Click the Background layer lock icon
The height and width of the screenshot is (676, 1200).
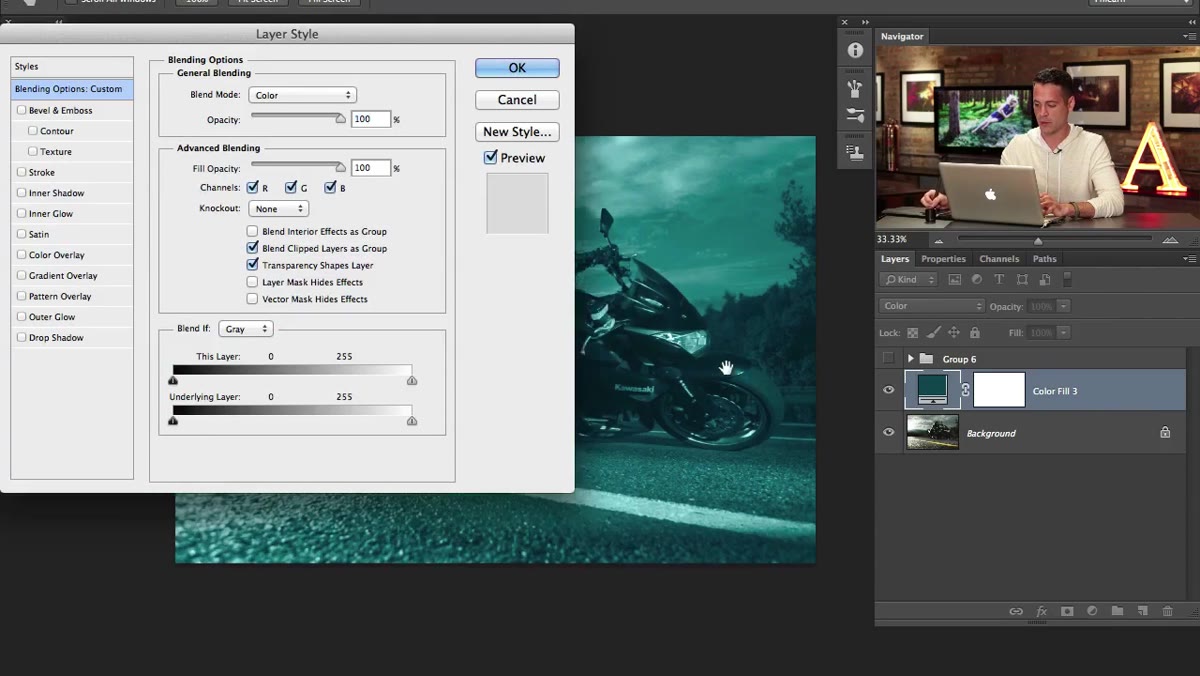coord(1165,433)
